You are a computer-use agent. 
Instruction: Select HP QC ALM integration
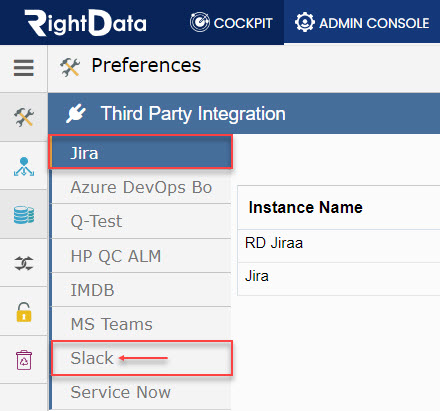click(x=141, y=256)
